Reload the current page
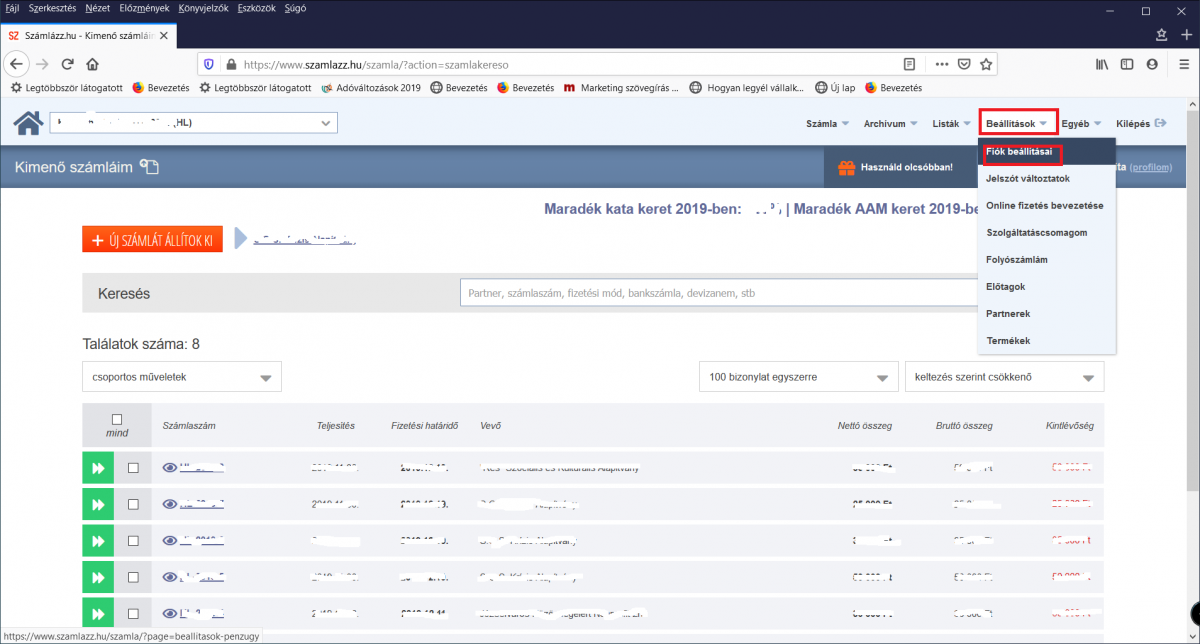Viewport: 1200px width, 644px height. click(x=67, y=64)
